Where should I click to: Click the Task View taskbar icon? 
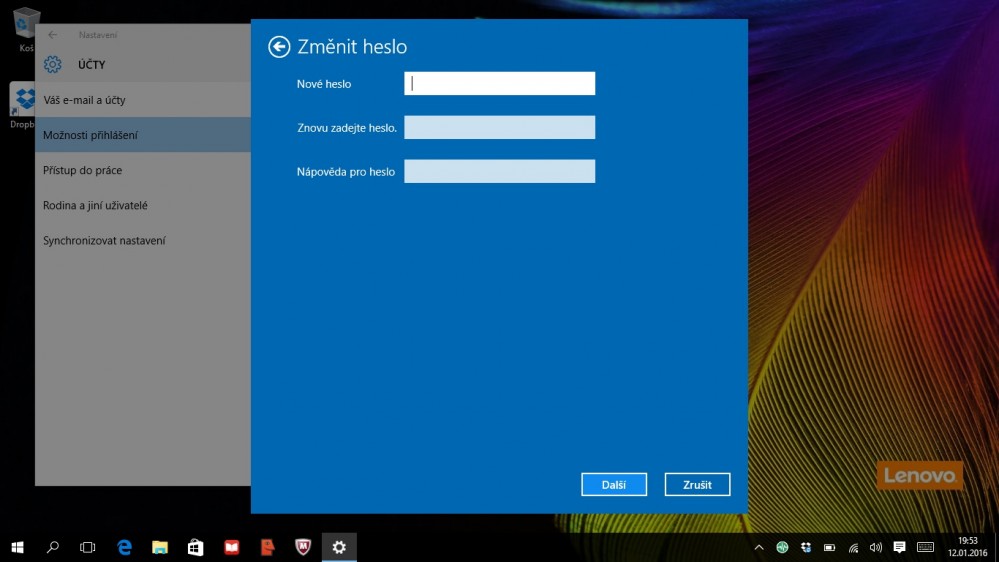tap(88, 547)
